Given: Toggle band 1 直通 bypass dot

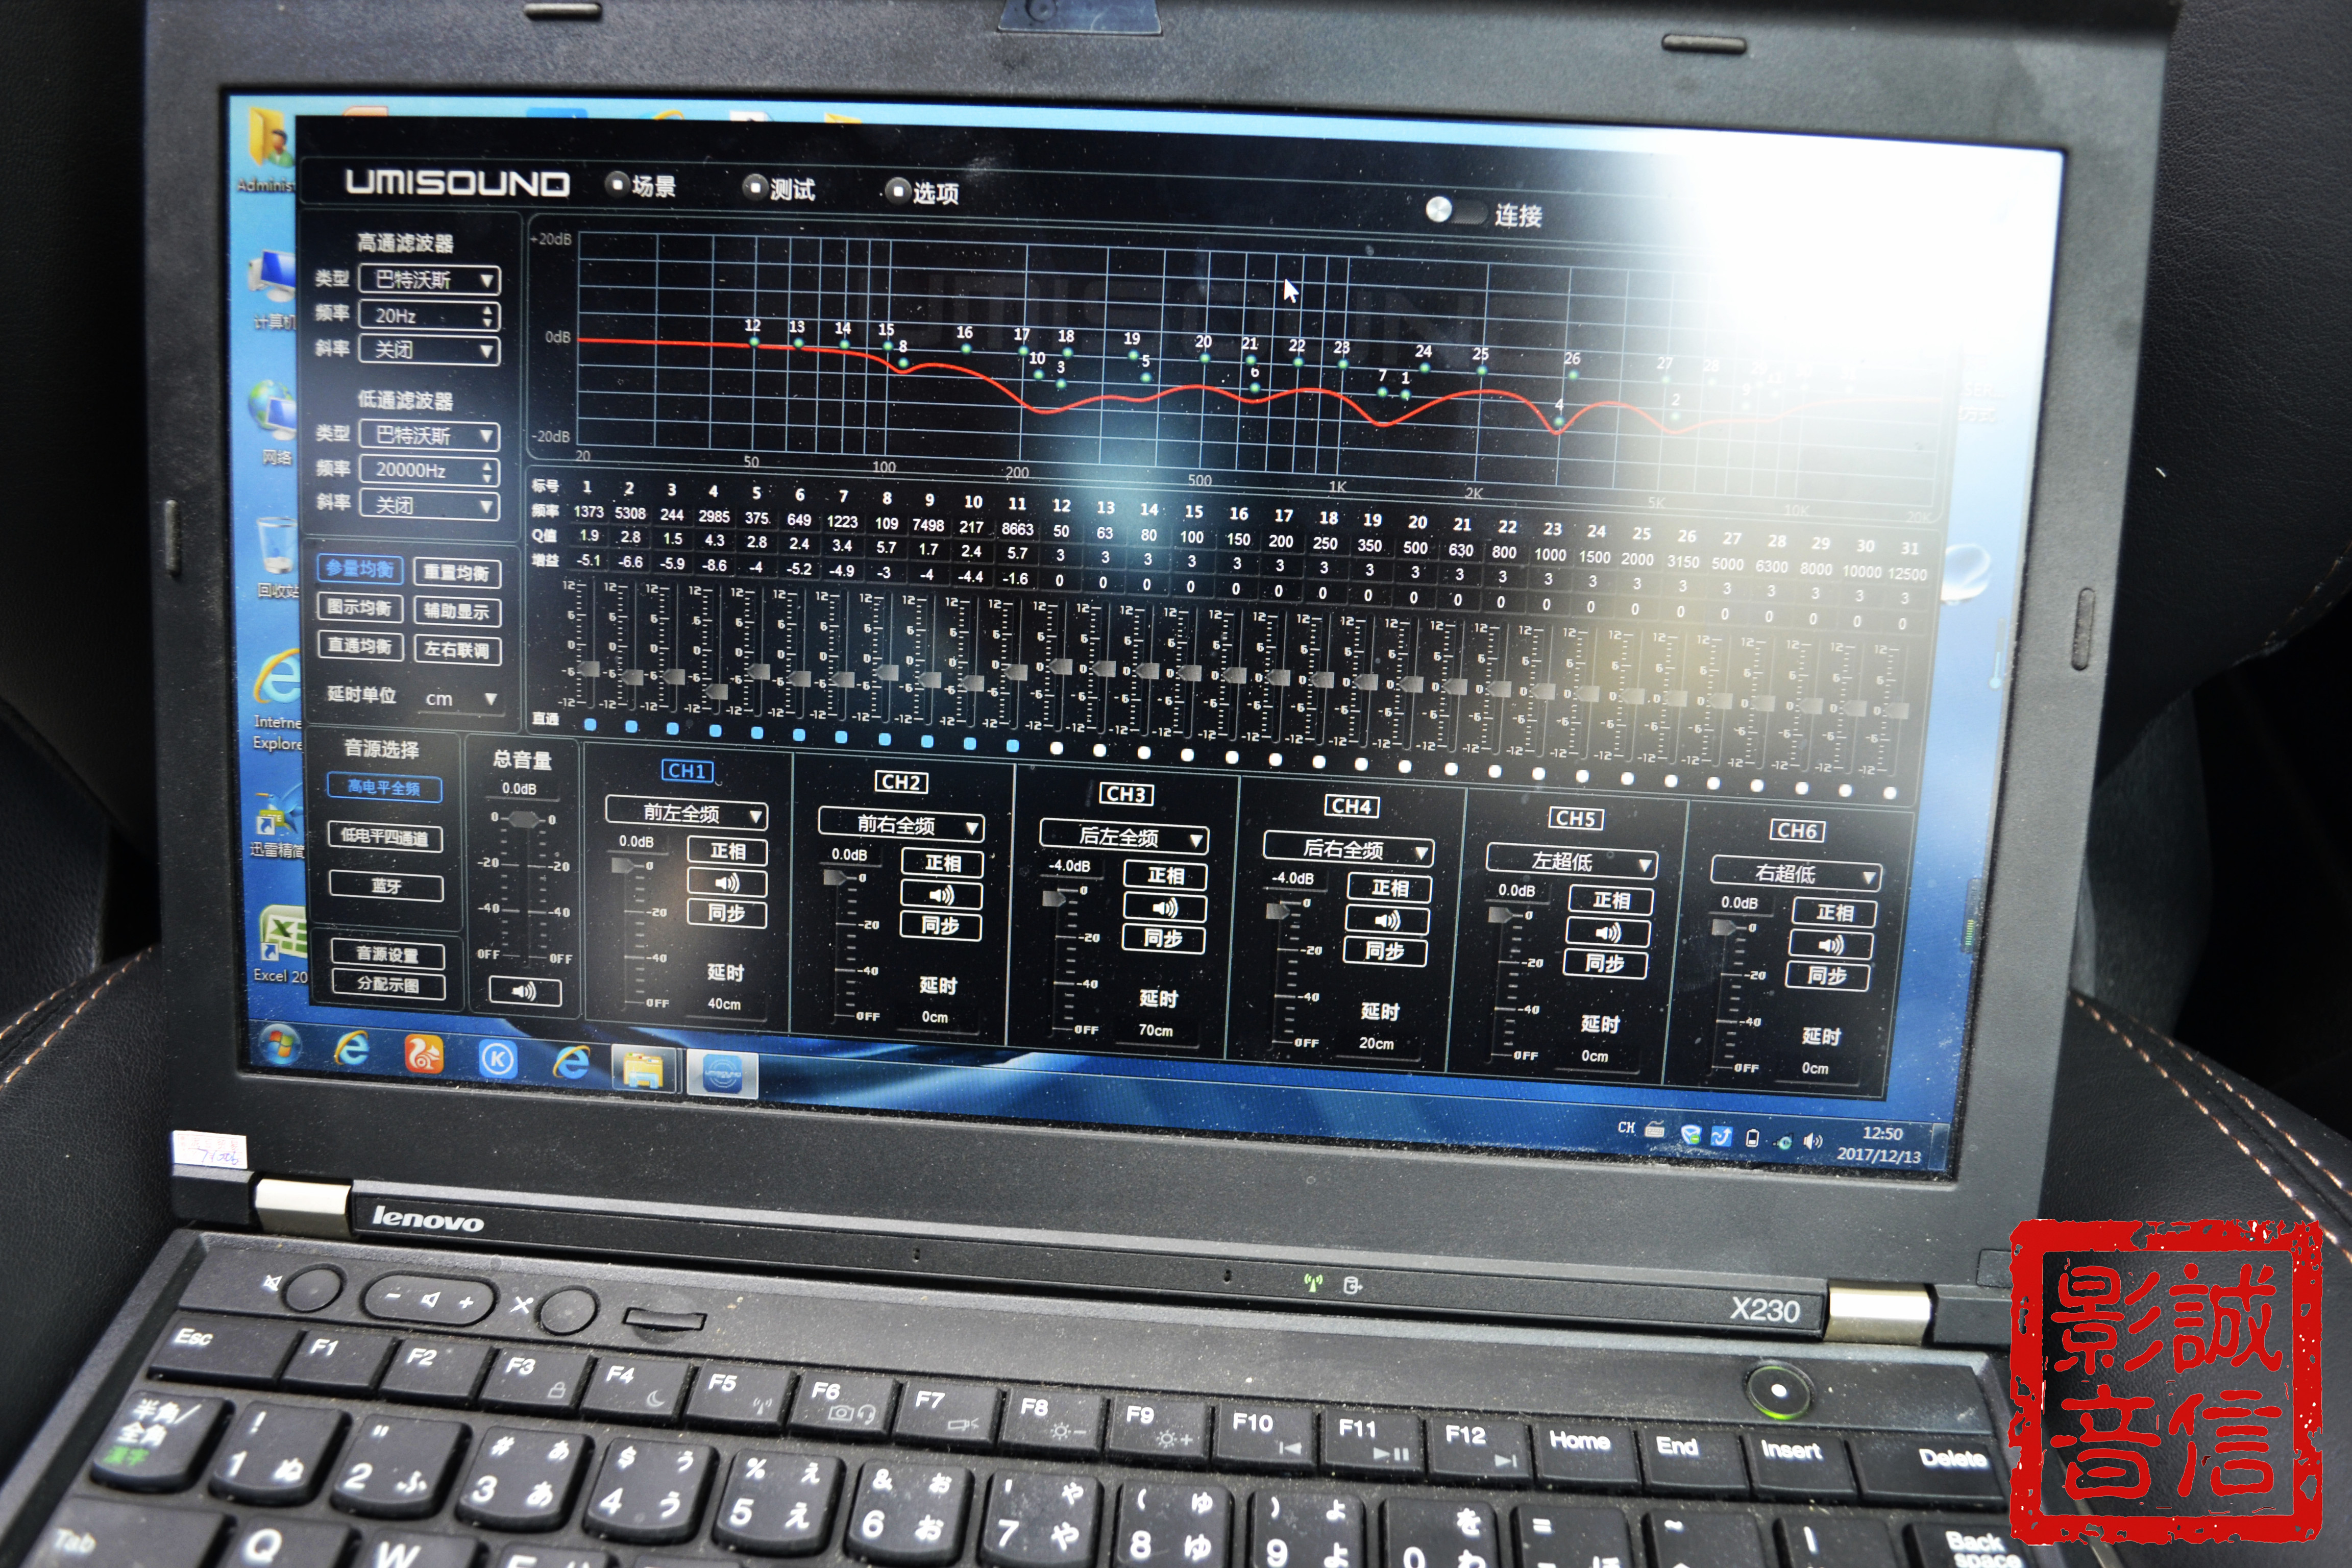Looking at the screenshot, I should (590, 724).
